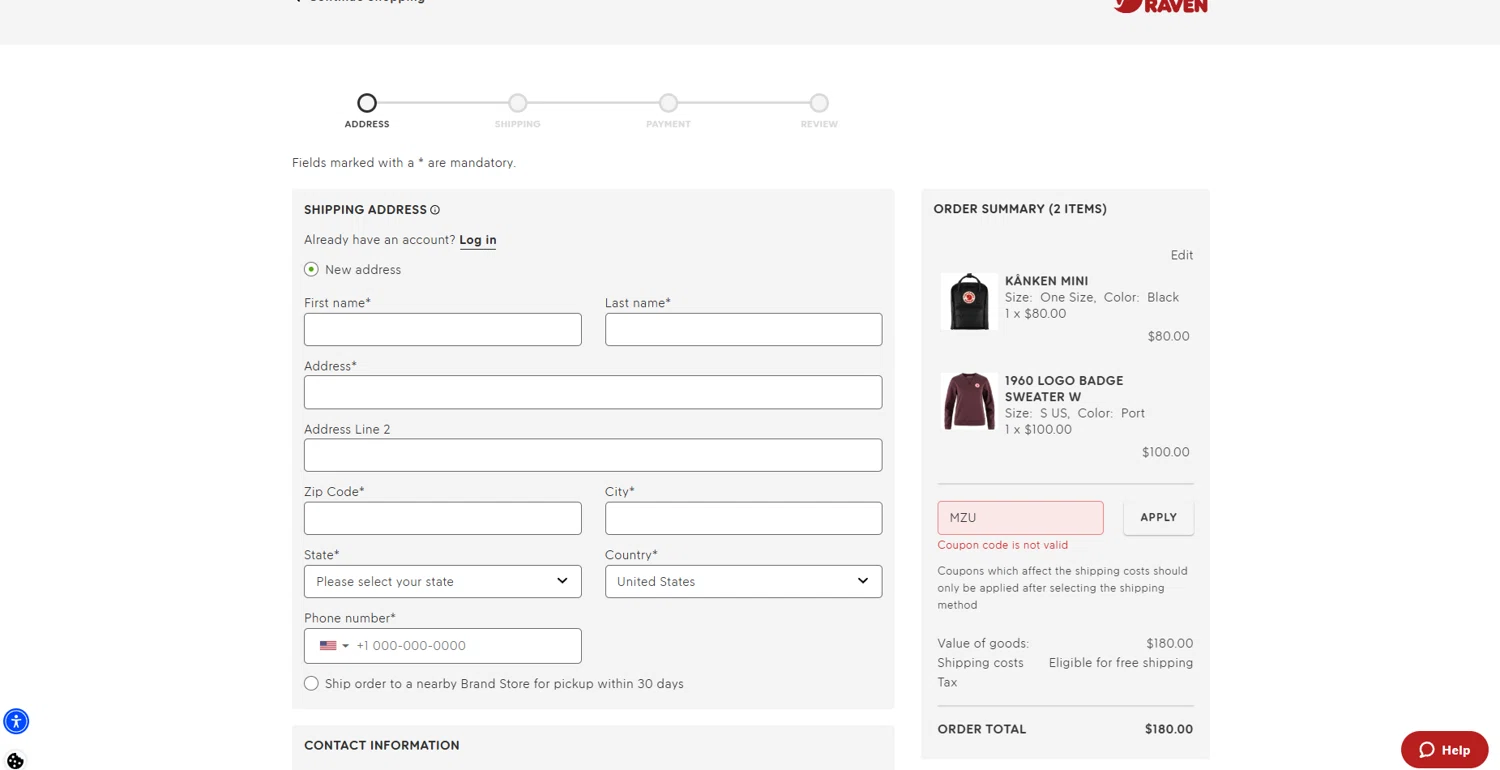
Task: Click the APPLY coupon button
Action: [x=1158, y=518]
